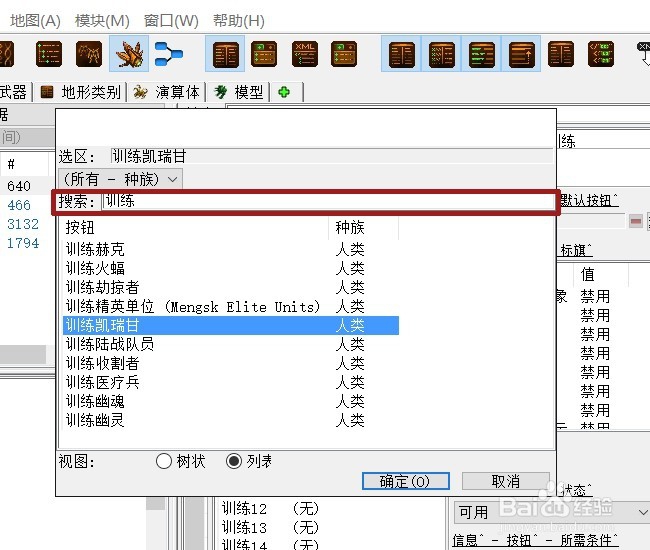The image size is (650, 550).
Task: Open the 窗口(W) menu
Action: 171,20
